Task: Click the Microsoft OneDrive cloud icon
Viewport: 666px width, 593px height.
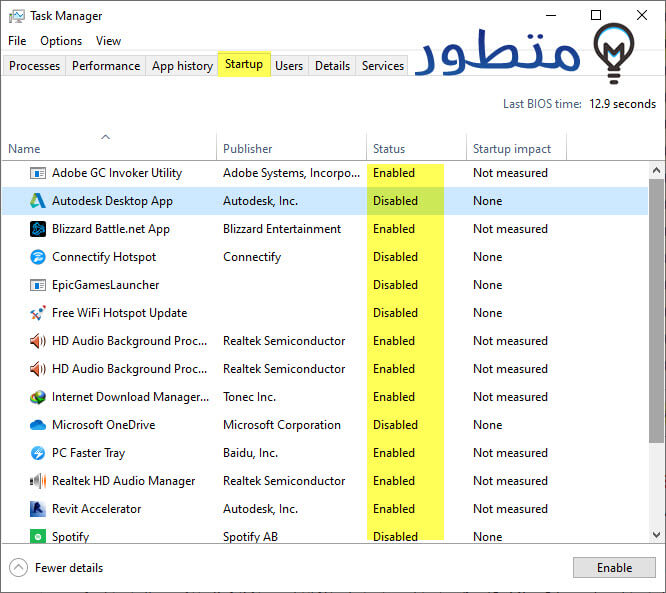Action: [38, 425]
